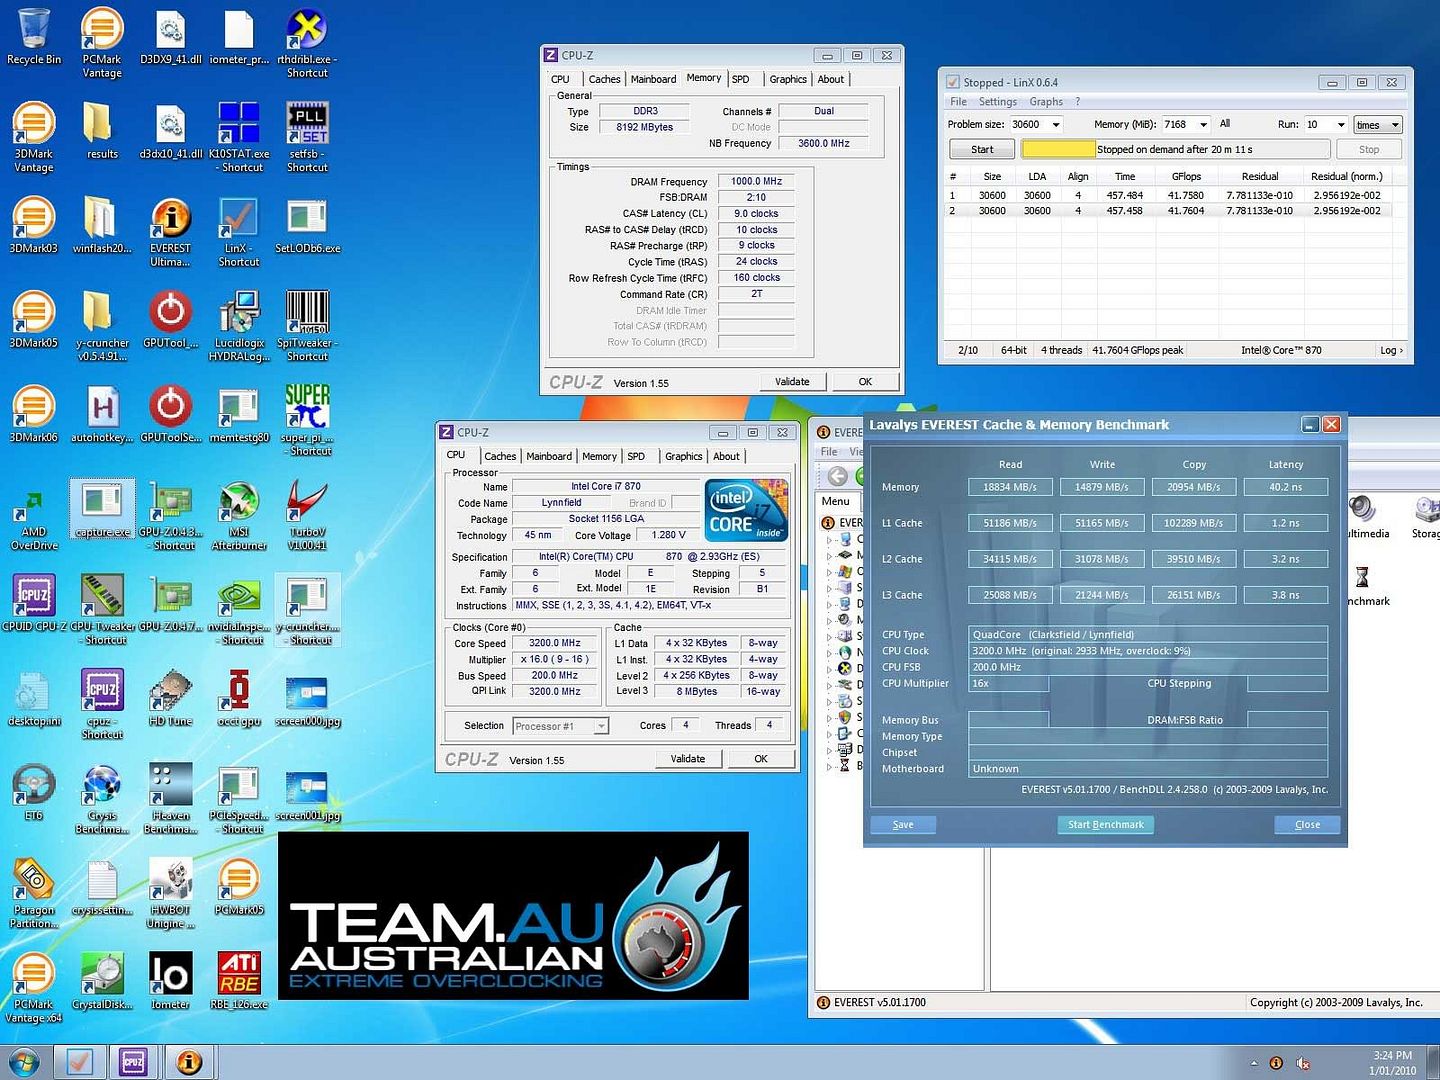Image resolution: width=1440 pixels, height=1080 pixels.
Task: Expand first tree node in EVEREST menu
Action: [829, 539]
